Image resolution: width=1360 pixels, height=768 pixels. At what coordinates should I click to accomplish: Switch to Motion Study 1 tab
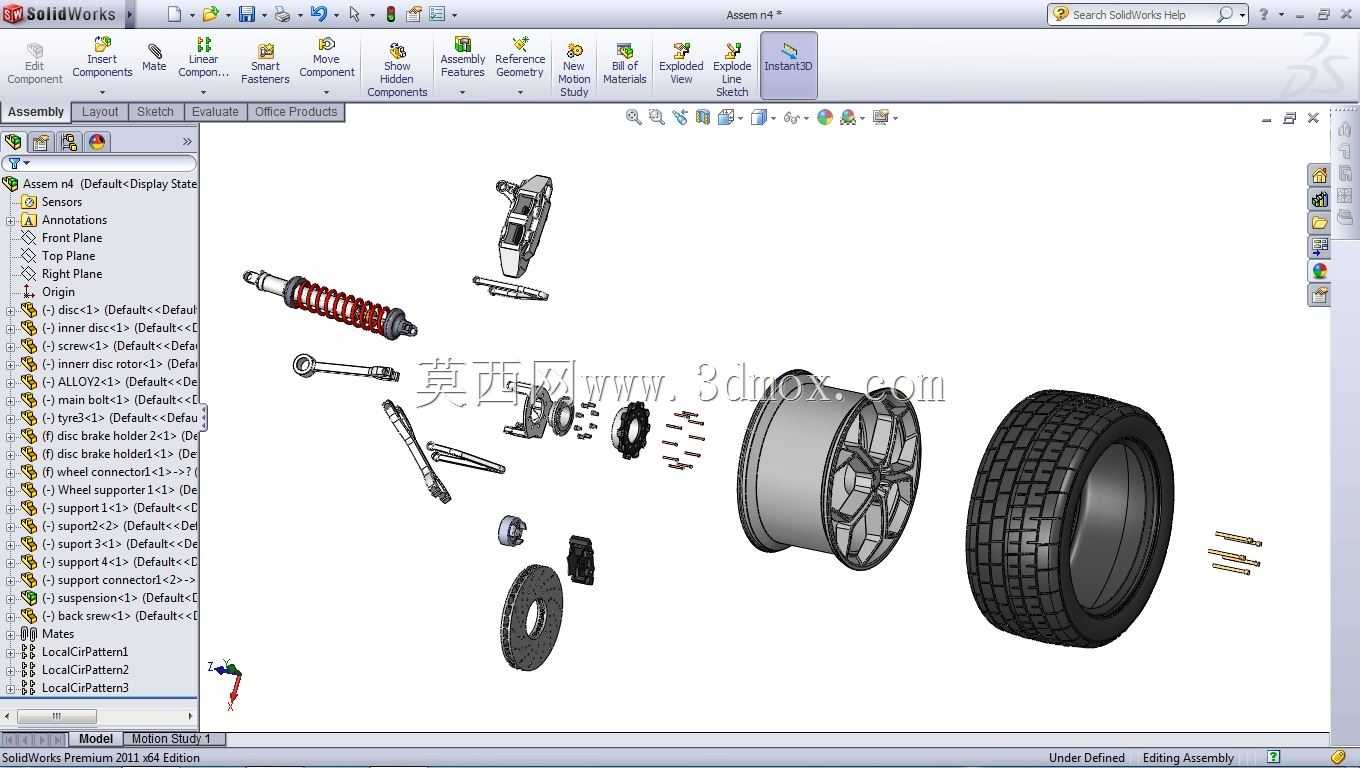pos(171,739)
